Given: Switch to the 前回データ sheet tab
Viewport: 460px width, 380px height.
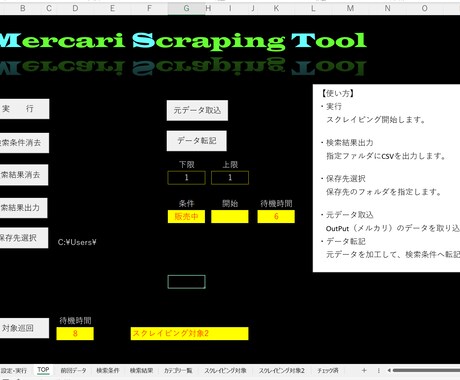Looking at the screenshot, I should click(x=73, y=370).
